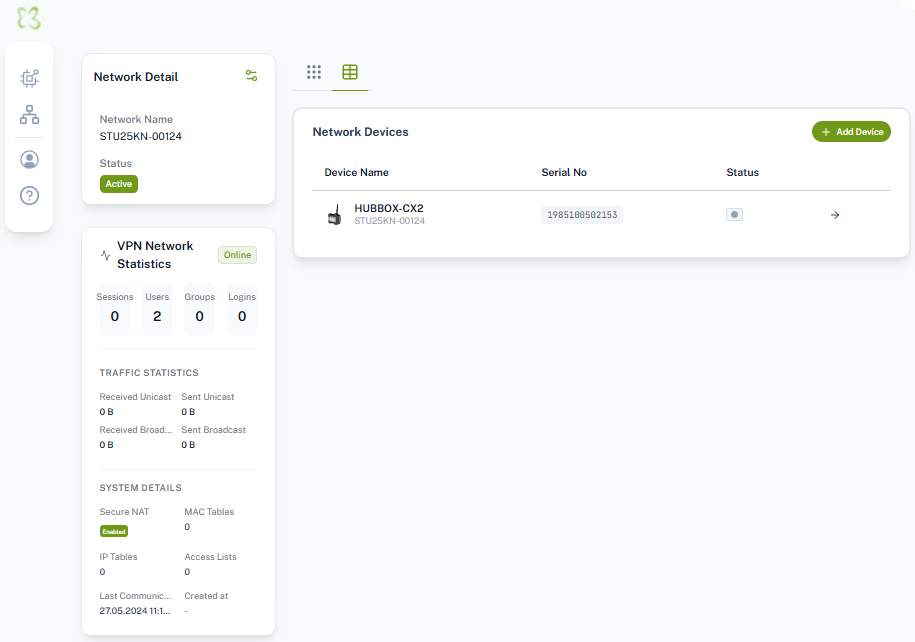The image size is (915, 642).
Task: Open the help question mark icon
Action: pyautogui.click(x=29, y=196)
